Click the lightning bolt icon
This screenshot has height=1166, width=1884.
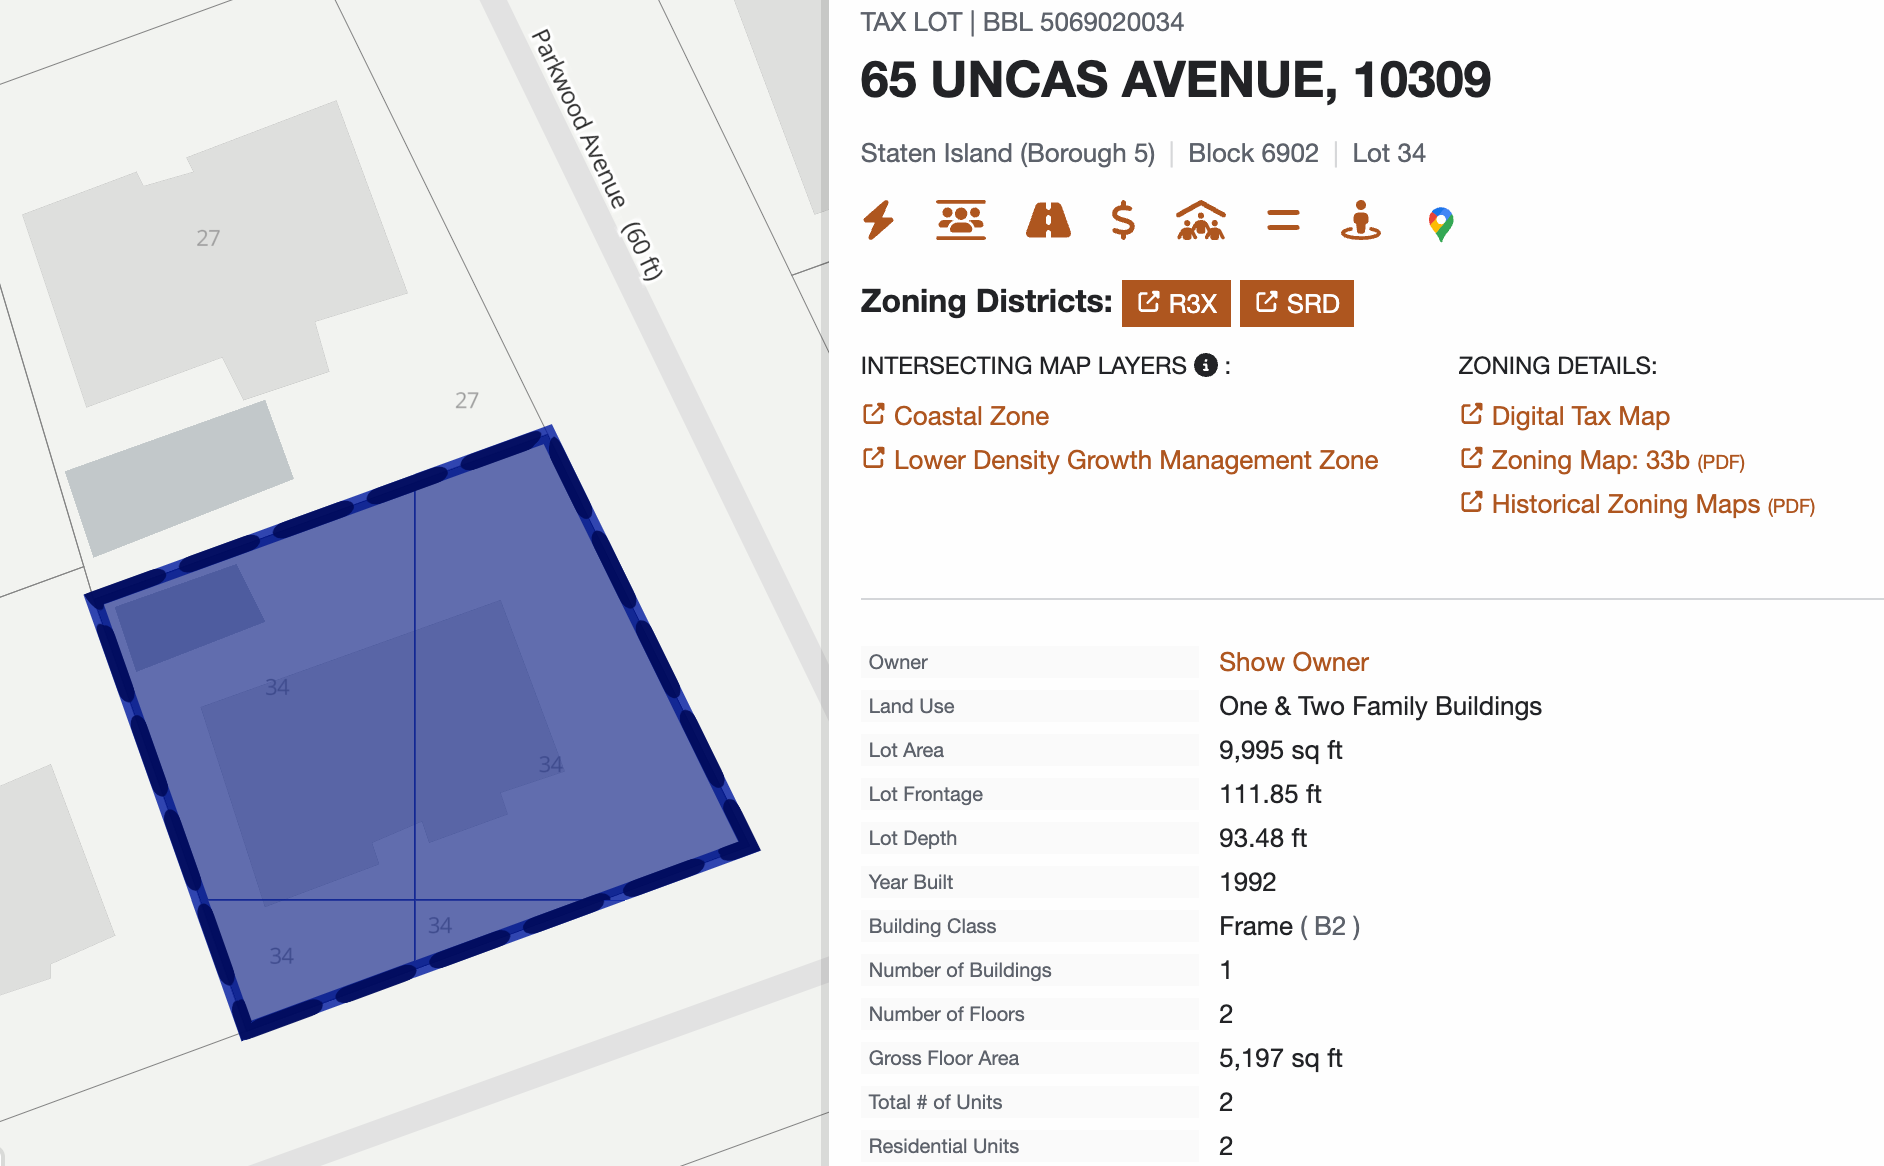(879, 221)
